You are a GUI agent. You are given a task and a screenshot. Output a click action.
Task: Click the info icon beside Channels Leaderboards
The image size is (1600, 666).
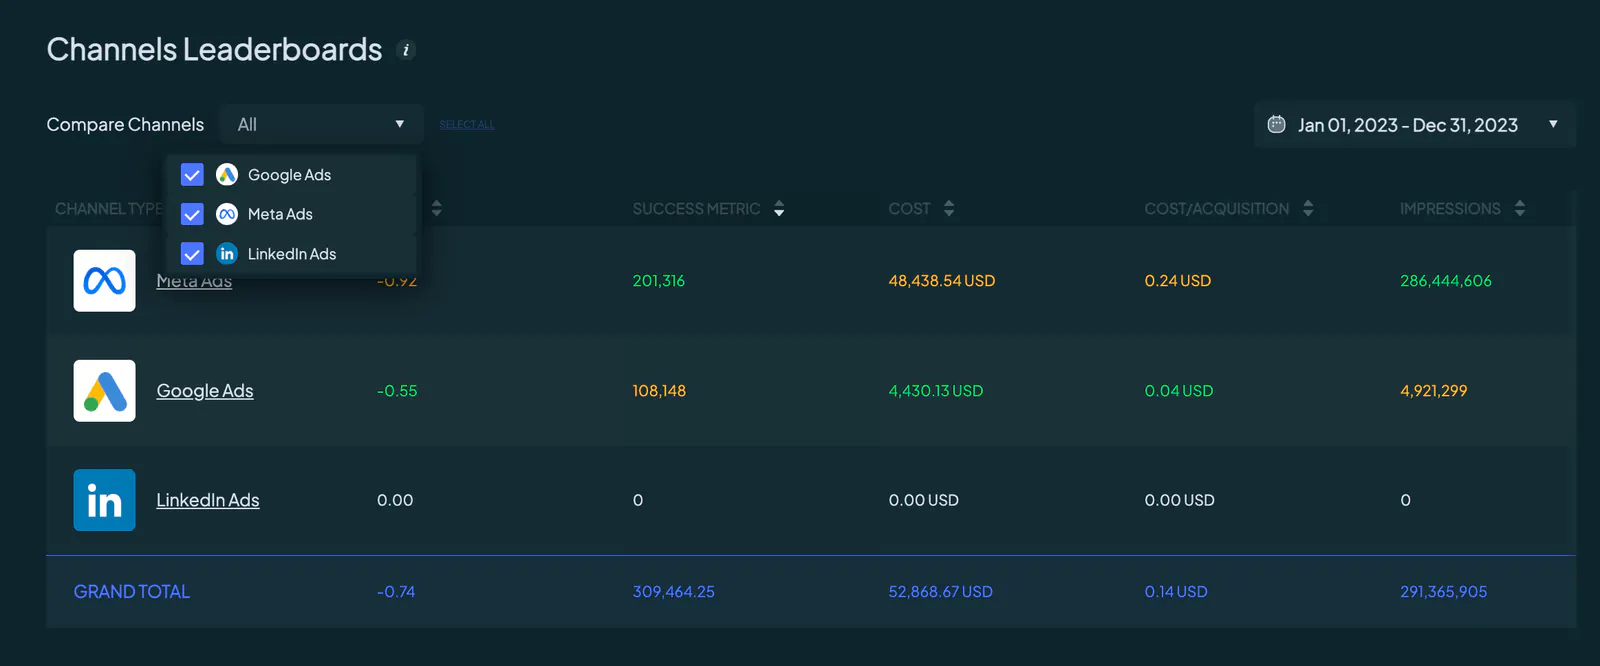[x=405, y=50]
